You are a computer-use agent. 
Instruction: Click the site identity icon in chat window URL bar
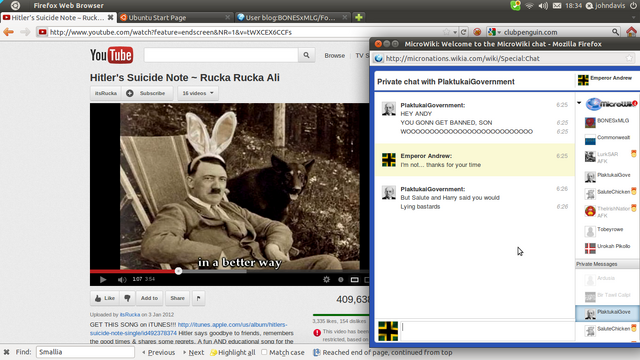coord(378,58)
